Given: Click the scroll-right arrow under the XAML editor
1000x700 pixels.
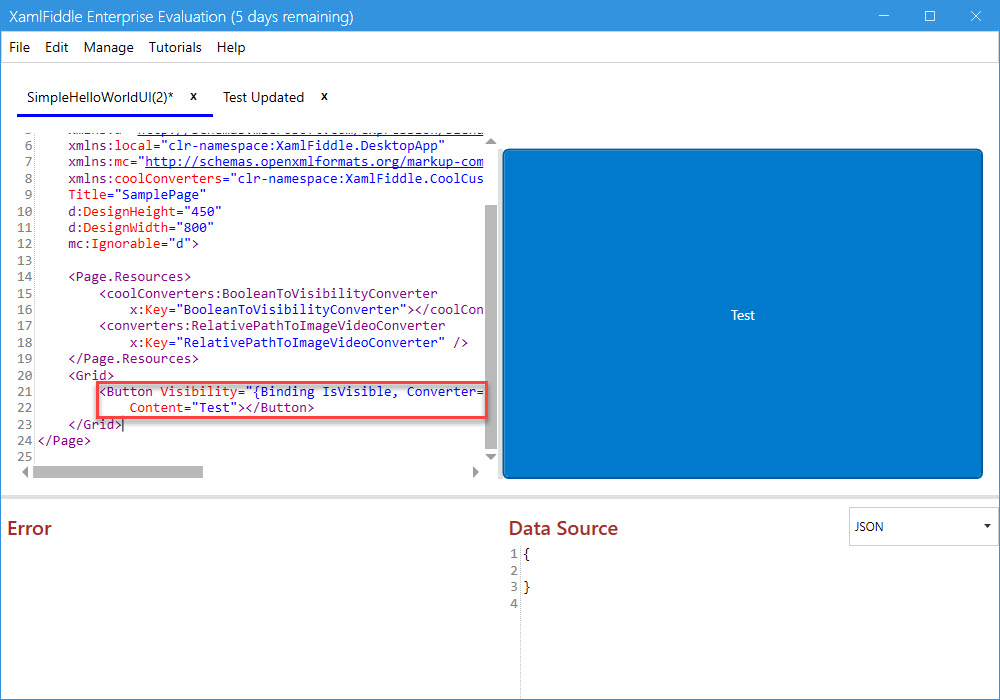Looking at the screenshot, I should pos(476,471).
